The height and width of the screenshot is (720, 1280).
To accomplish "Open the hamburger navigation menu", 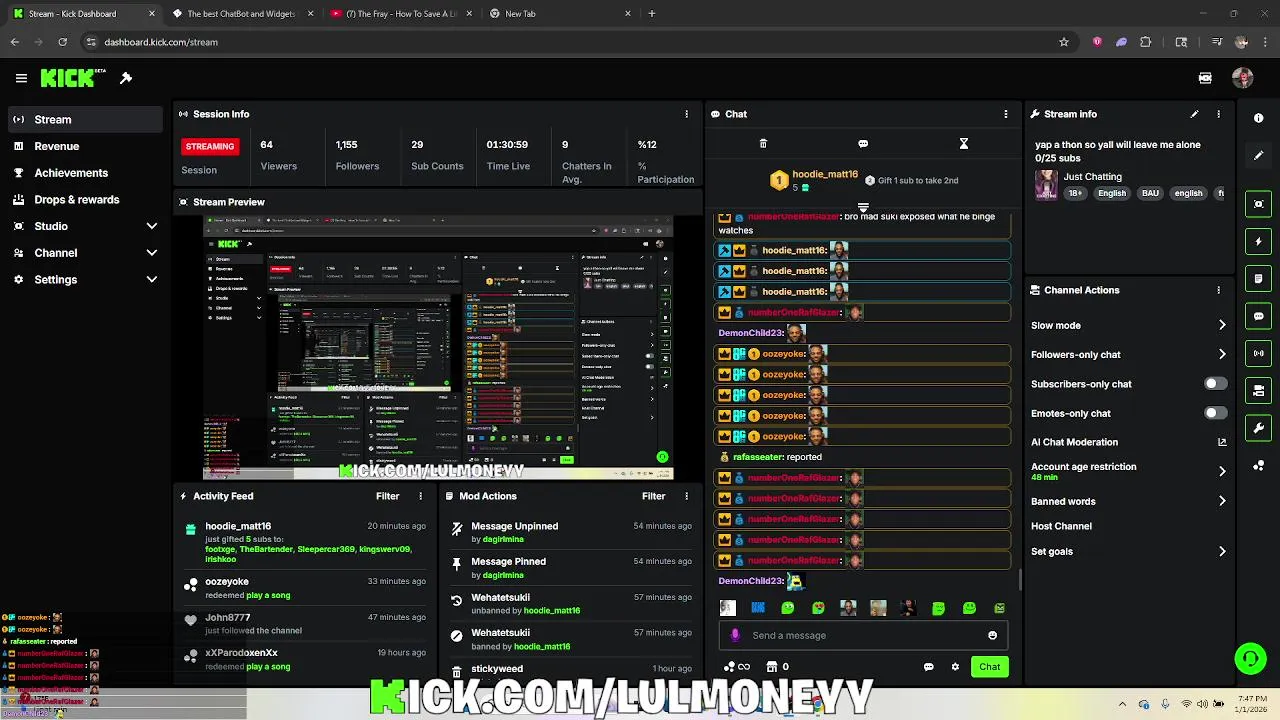I will tap(21, 78).
